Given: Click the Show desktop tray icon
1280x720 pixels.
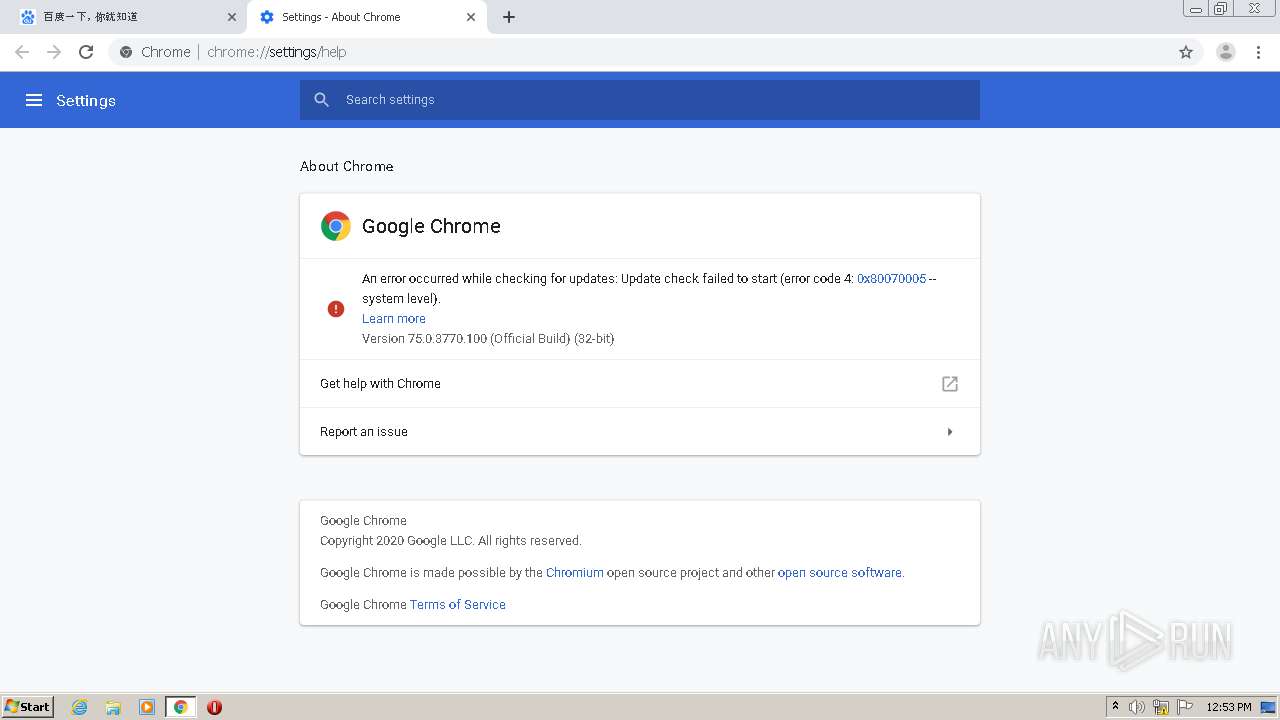Looking at the screenshot, I should tap(1268, 707).
